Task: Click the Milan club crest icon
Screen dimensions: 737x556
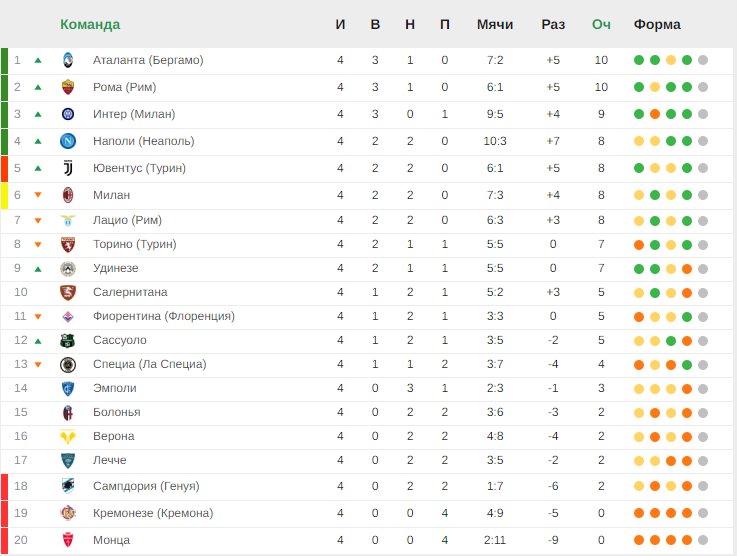Action: [x=68, y=195]
